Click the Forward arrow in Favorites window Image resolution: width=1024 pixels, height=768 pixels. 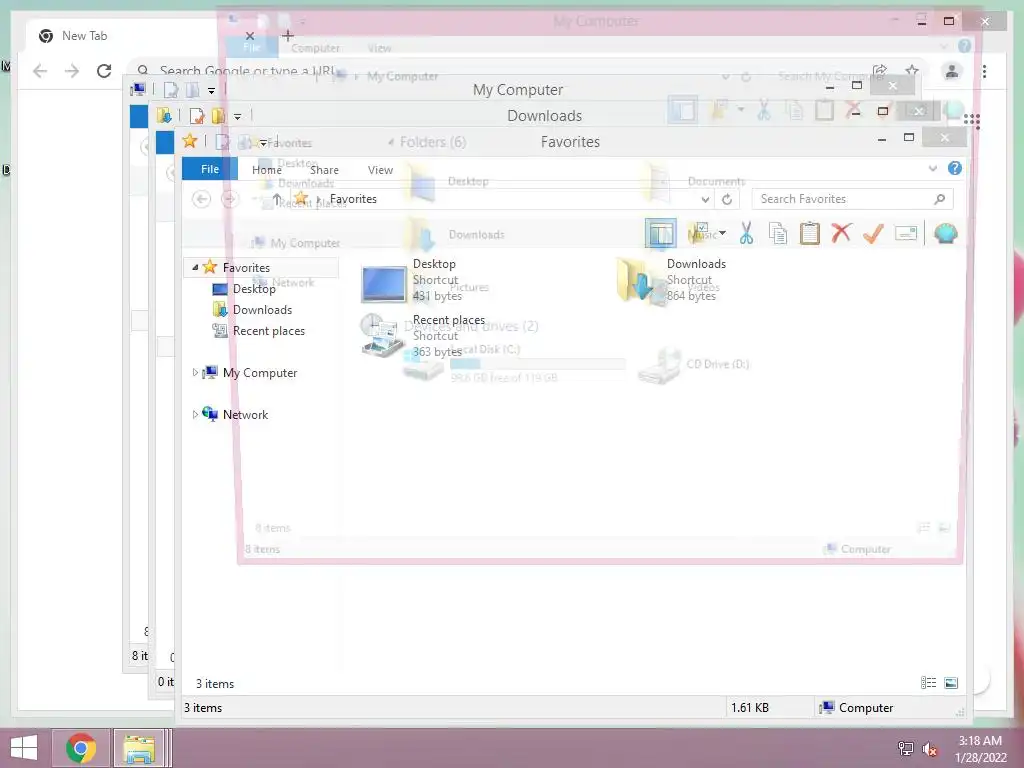coord(229,199)
